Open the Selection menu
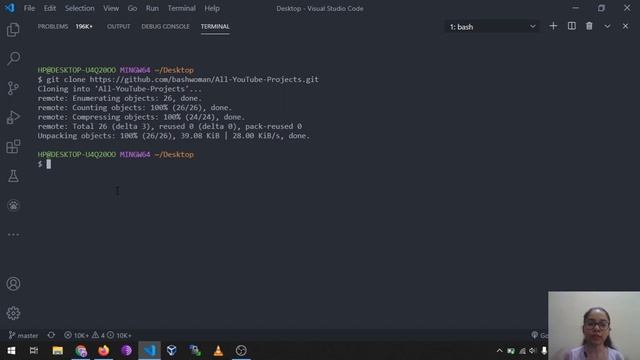 coord(80,8)
